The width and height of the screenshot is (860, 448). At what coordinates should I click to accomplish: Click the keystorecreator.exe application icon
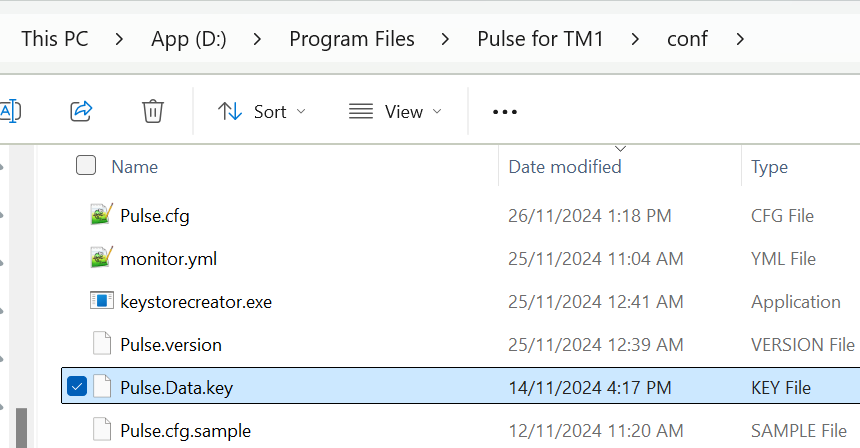(x=101, y=301)
